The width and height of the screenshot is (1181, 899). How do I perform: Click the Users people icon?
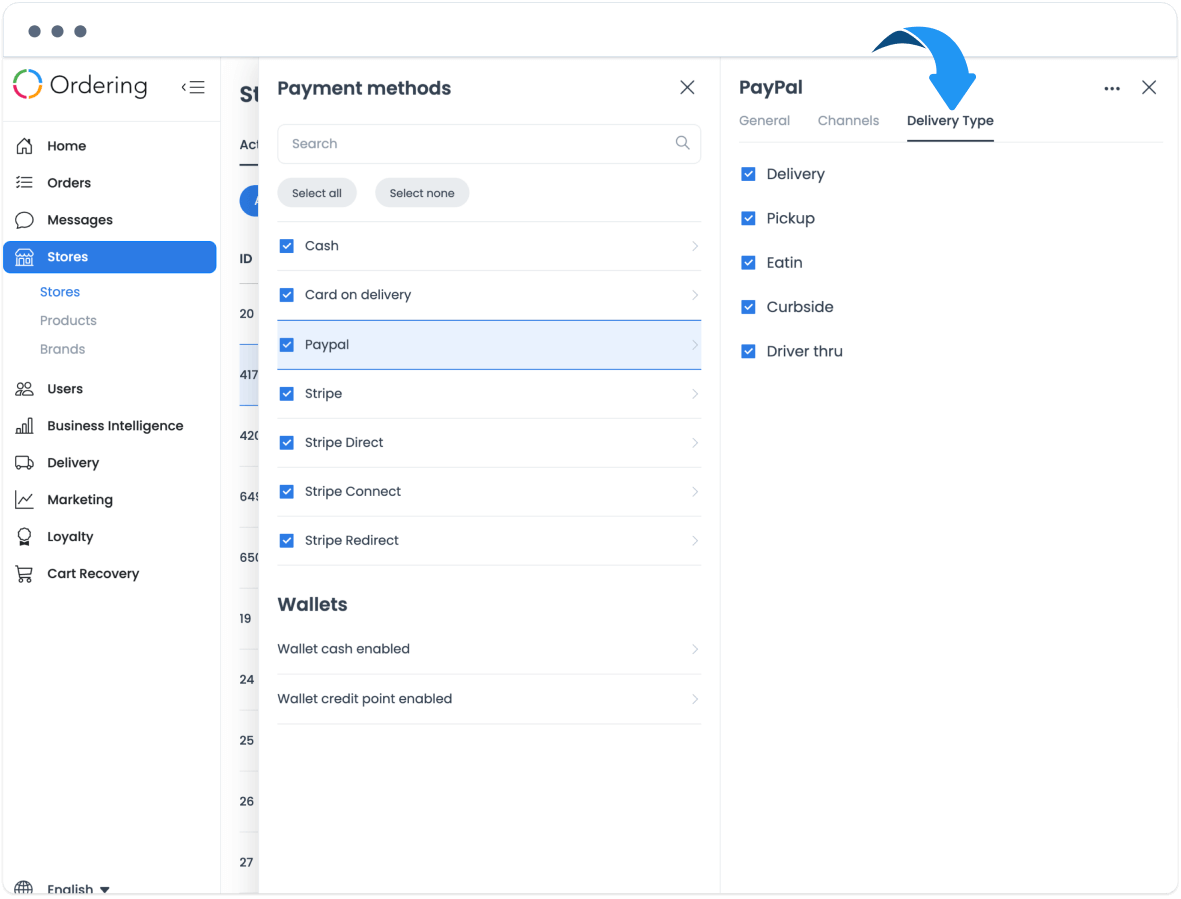[x=24, y=389]
